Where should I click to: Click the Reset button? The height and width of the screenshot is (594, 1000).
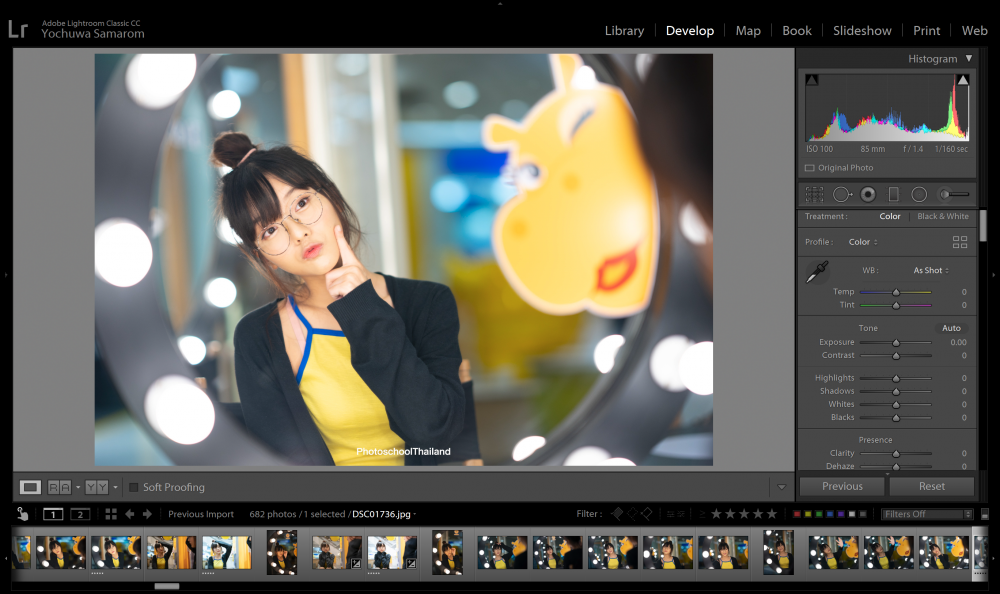[x=932, y=486]
